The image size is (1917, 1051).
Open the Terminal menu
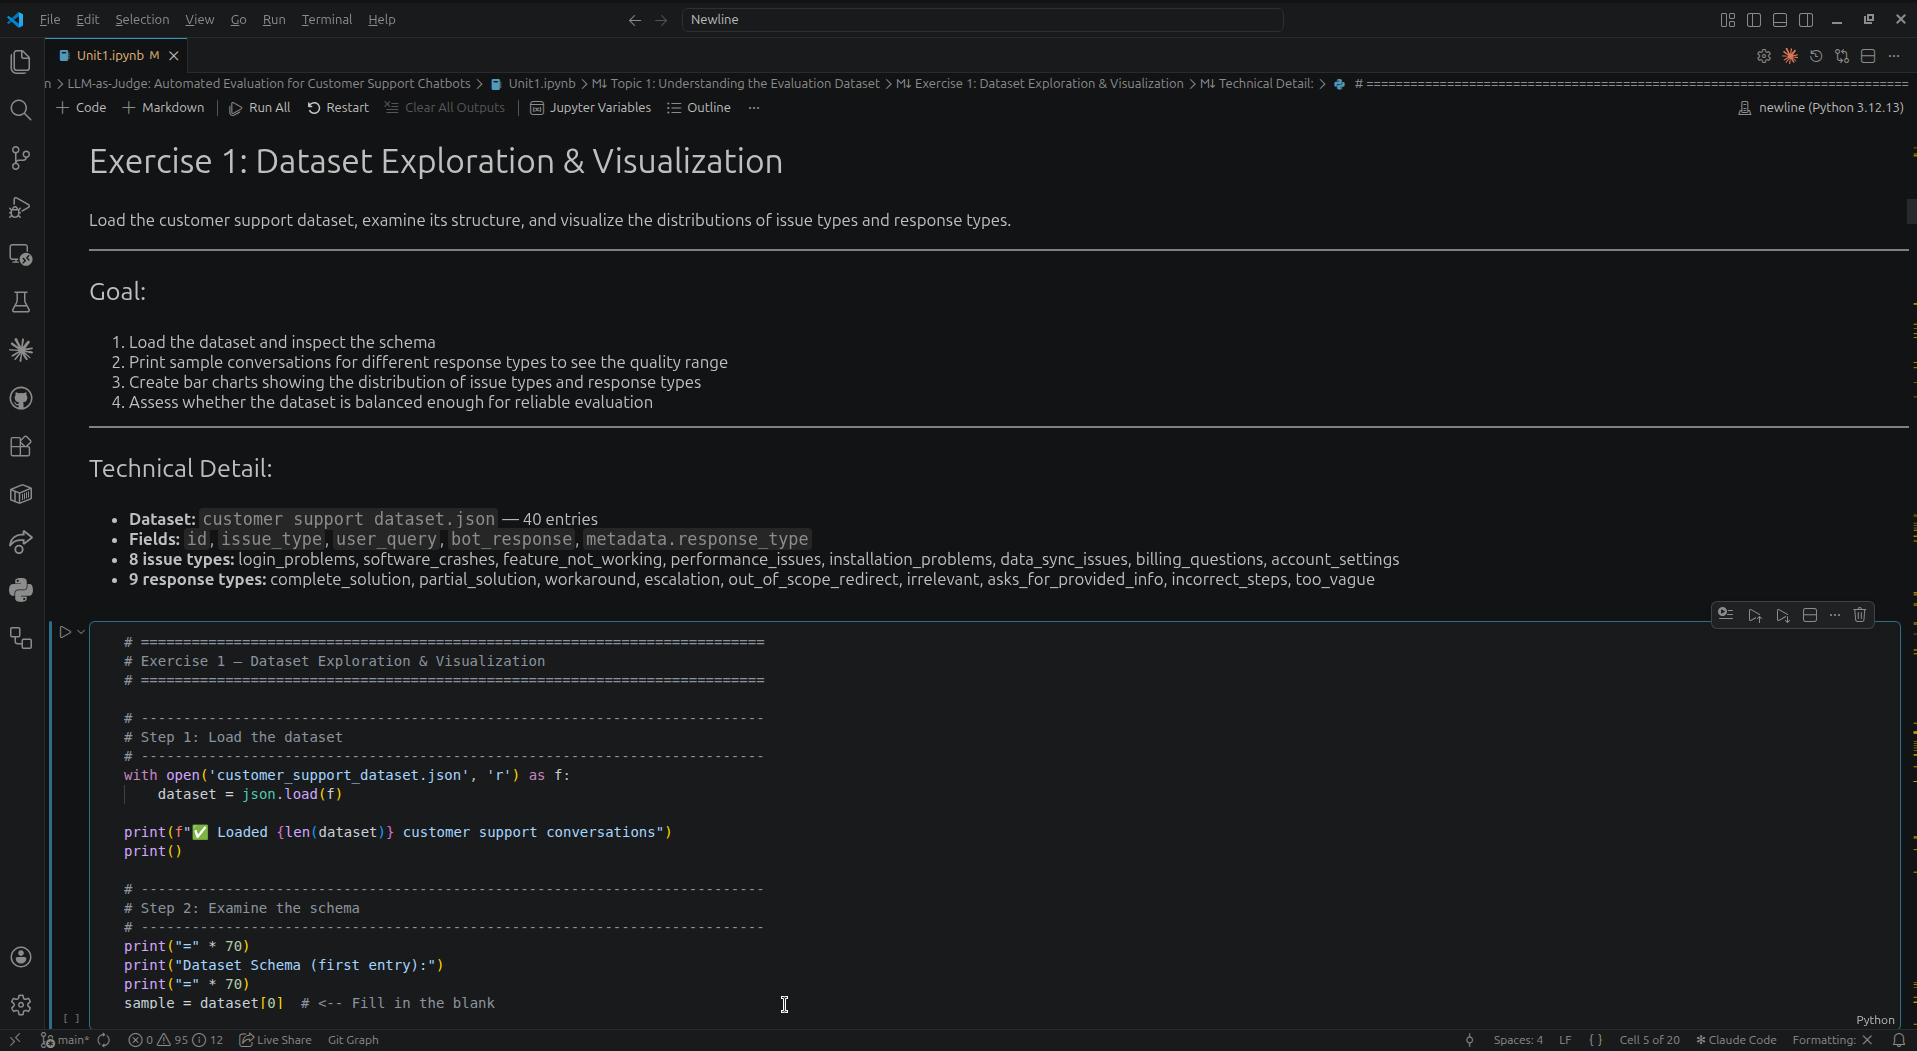pyautogui.click(x=327, y=20)
